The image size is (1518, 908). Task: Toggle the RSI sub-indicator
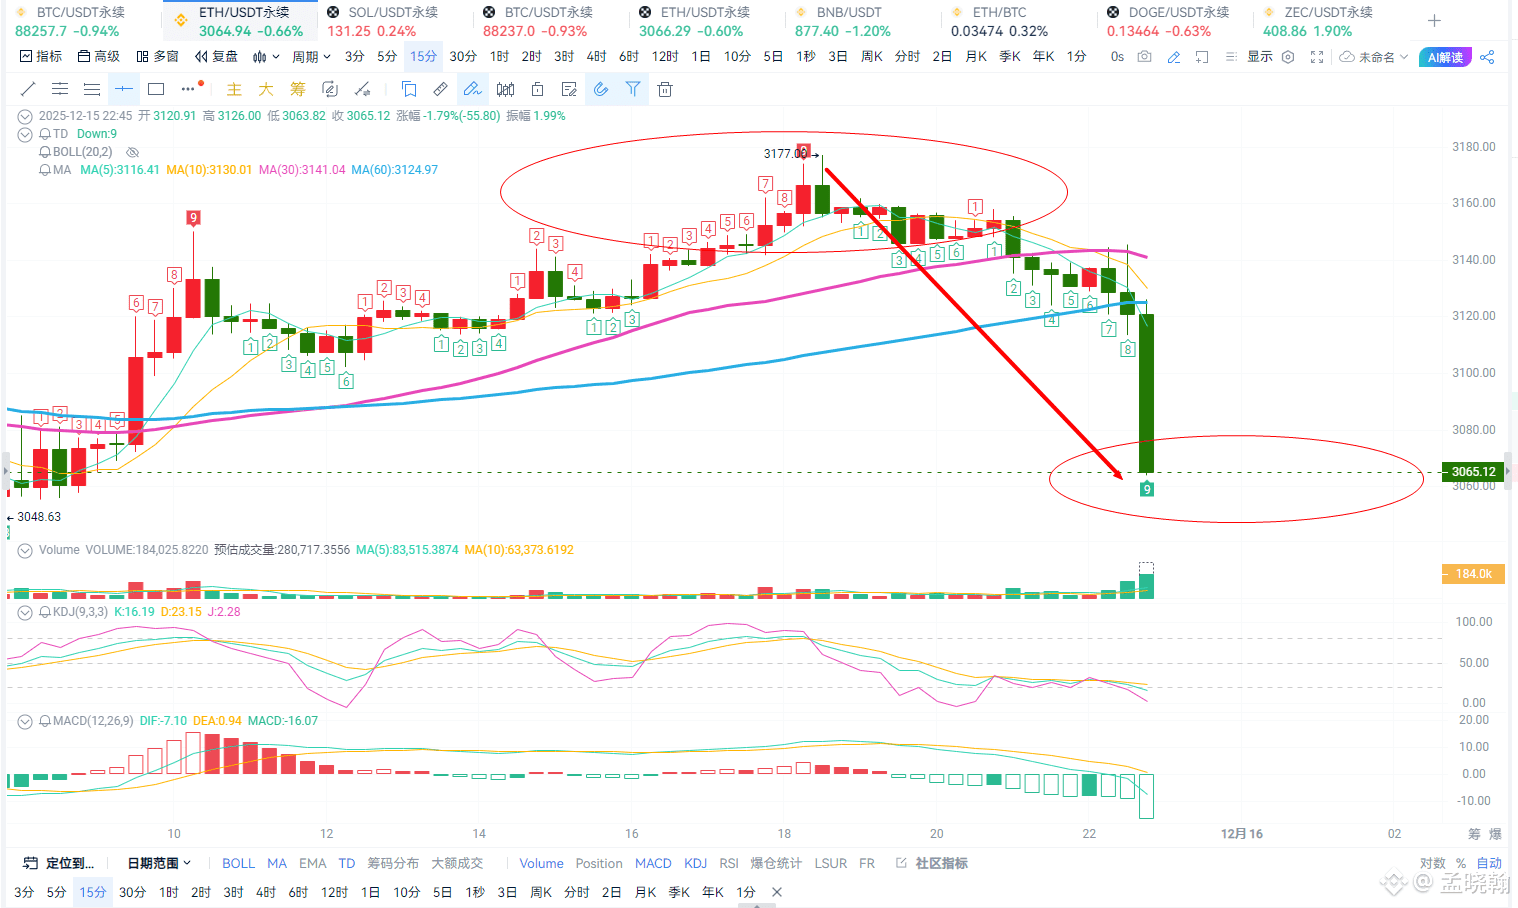729,863
